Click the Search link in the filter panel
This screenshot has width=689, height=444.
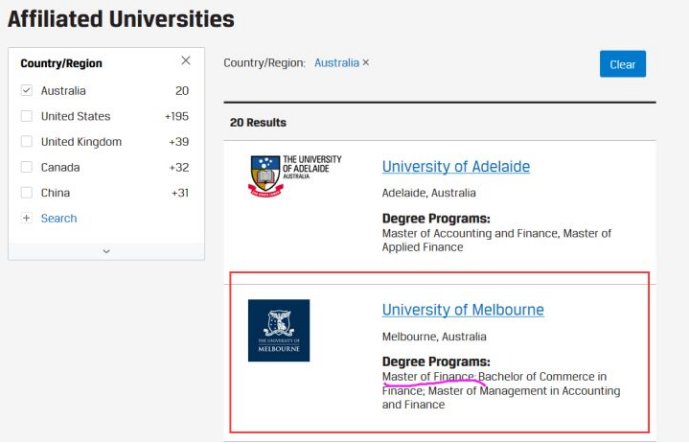tap(59, 218)
